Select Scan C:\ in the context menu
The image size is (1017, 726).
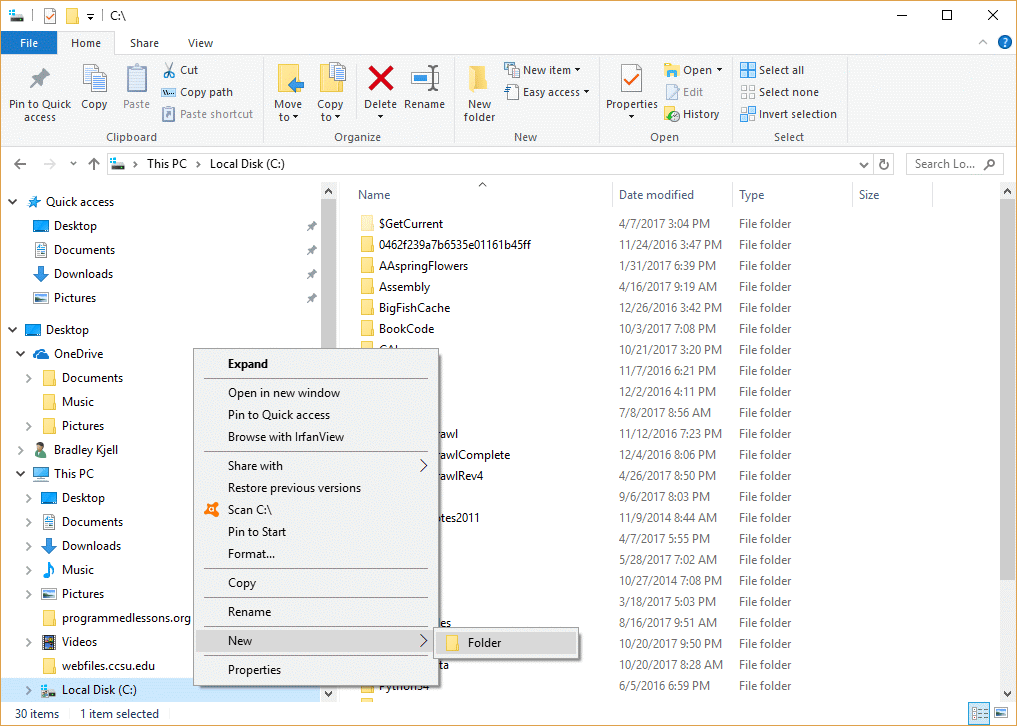coord(316,510)
